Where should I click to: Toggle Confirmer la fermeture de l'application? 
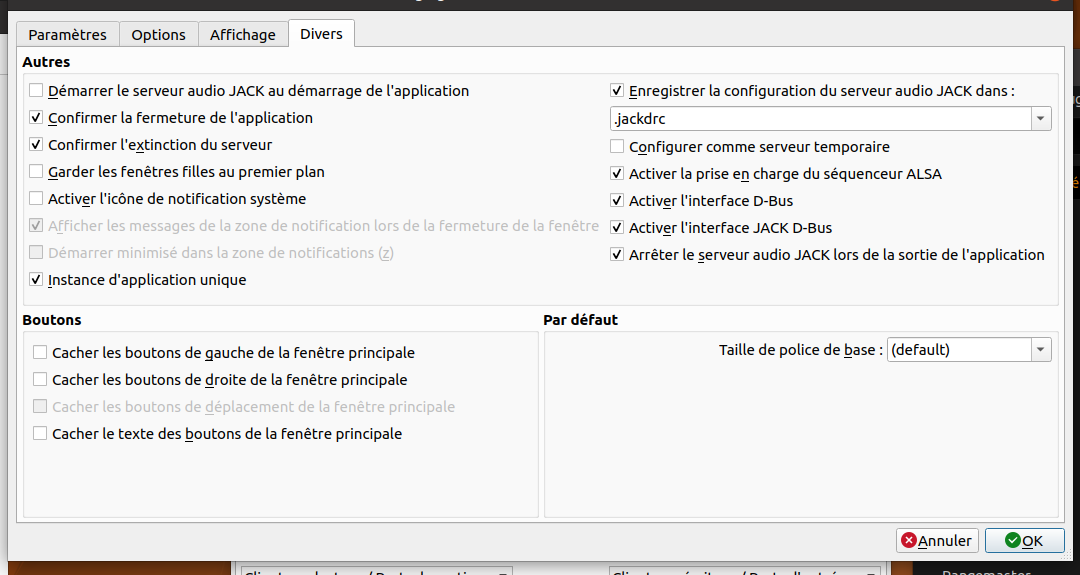coord(37,118)
